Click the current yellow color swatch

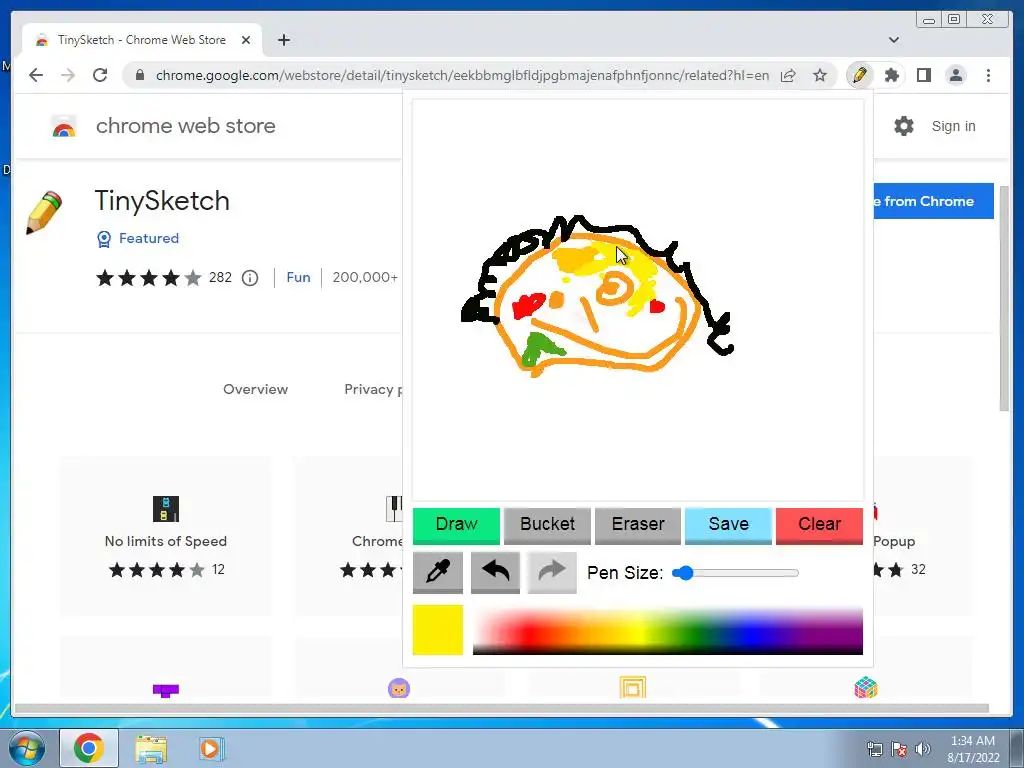(438, 630)
